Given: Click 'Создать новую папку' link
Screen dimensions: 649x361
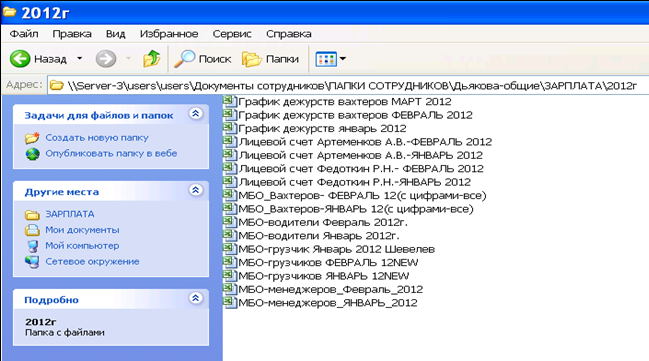Looking at the screenshot, I should [97, 137].
